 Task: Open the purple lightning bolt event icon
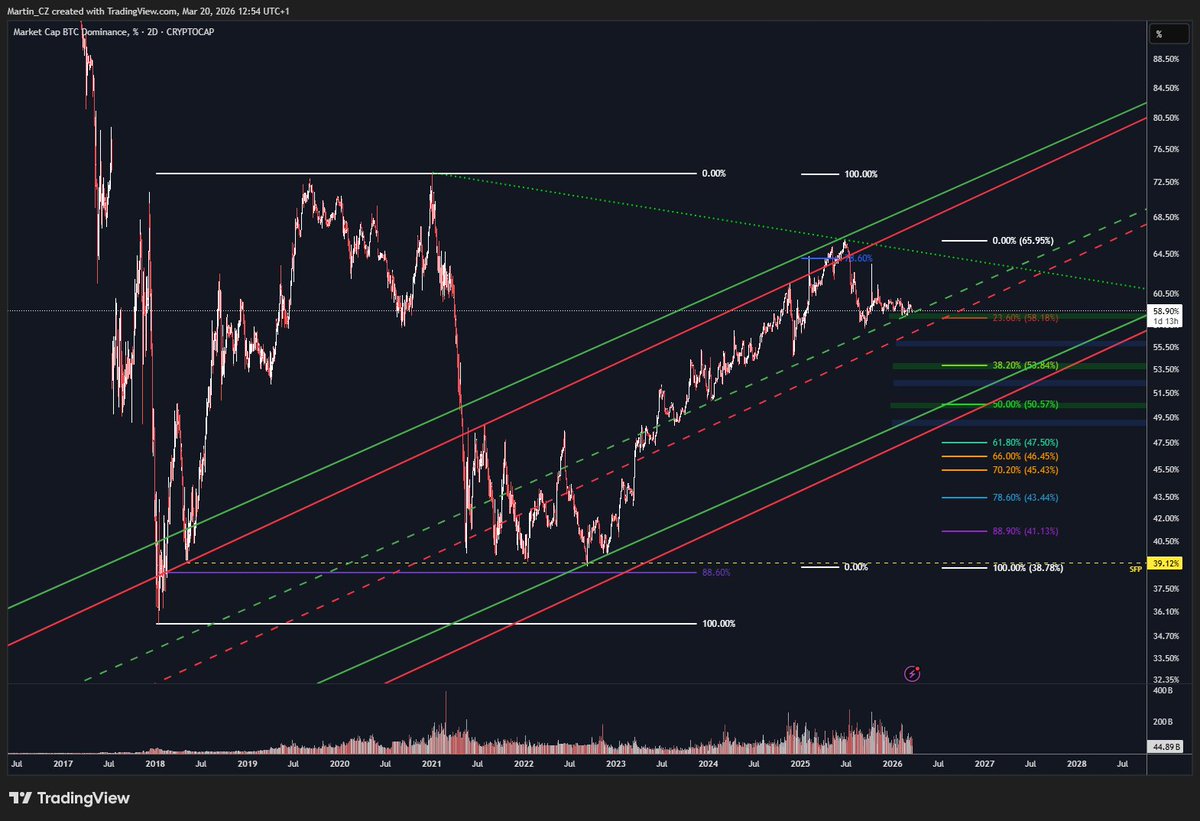pyautogui.click(x=912, y=674)
